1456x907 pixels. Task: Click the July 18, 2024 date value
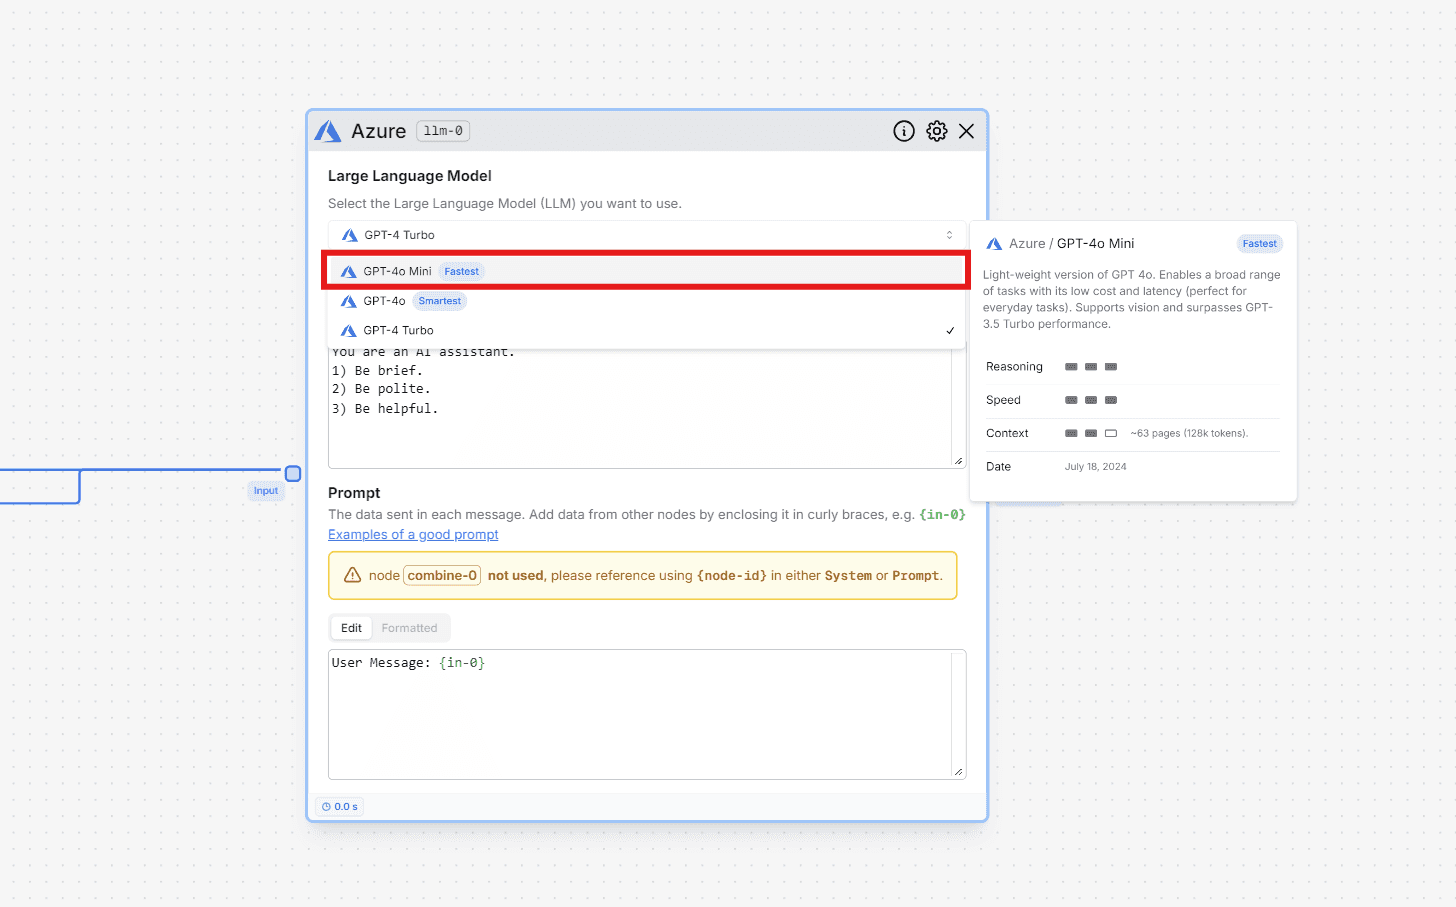pos(1095,467)
